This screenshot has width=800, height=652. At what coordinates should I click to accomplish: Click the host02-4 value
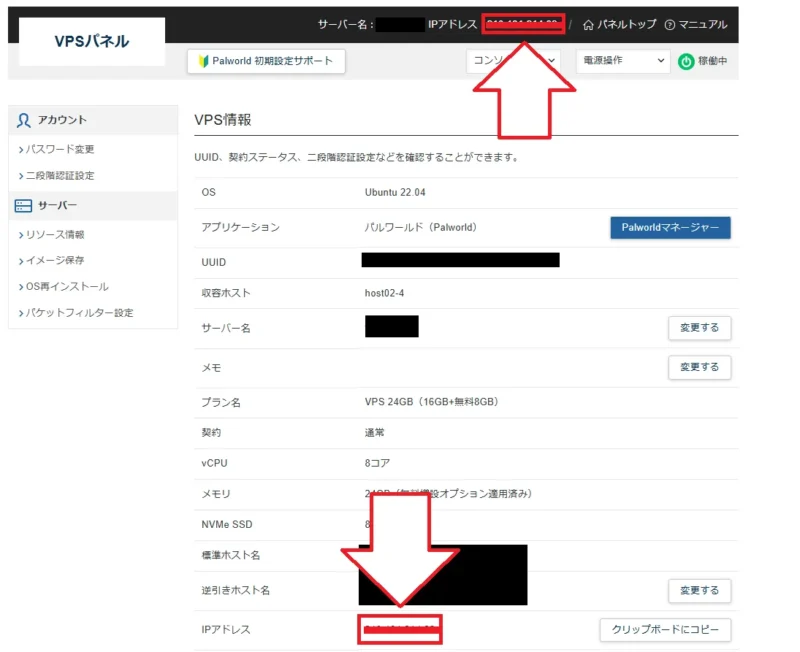[x=384, y=293]
